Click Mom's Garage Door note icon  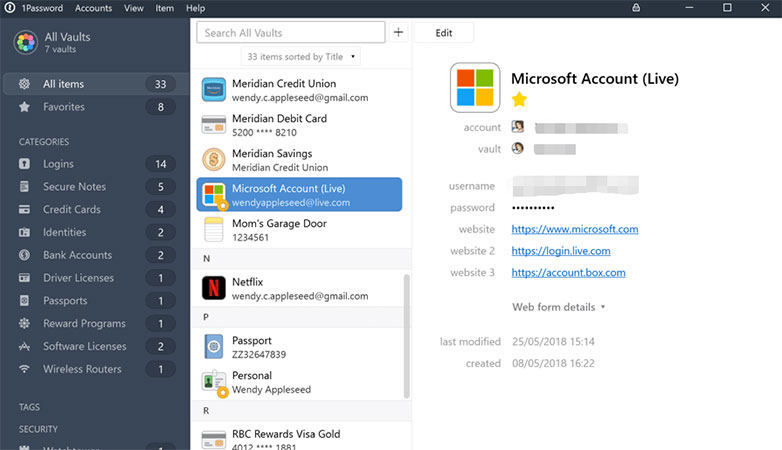click(214, 230)
